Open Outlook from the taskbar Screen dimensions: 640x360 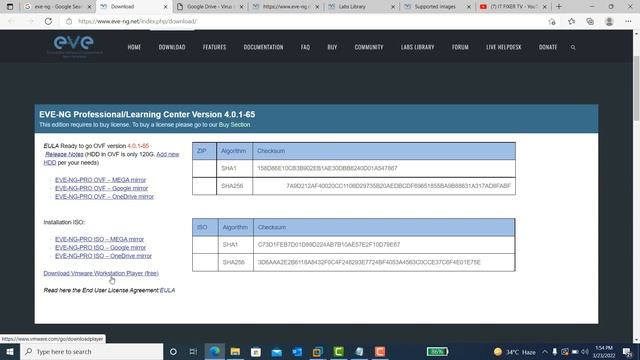297,351
